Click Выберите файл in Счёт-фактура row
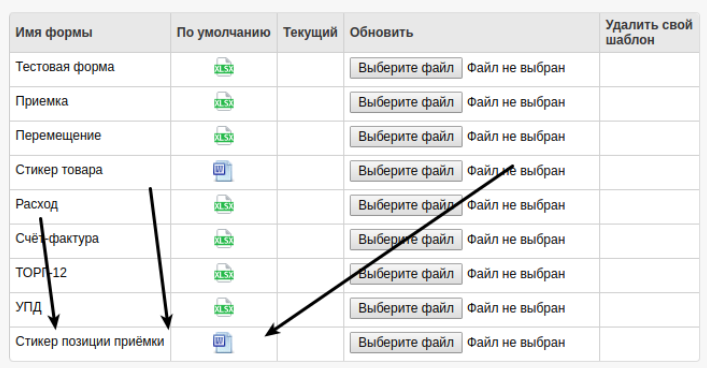The width and height of the screenshot is (707, 368). click(406, 239)
